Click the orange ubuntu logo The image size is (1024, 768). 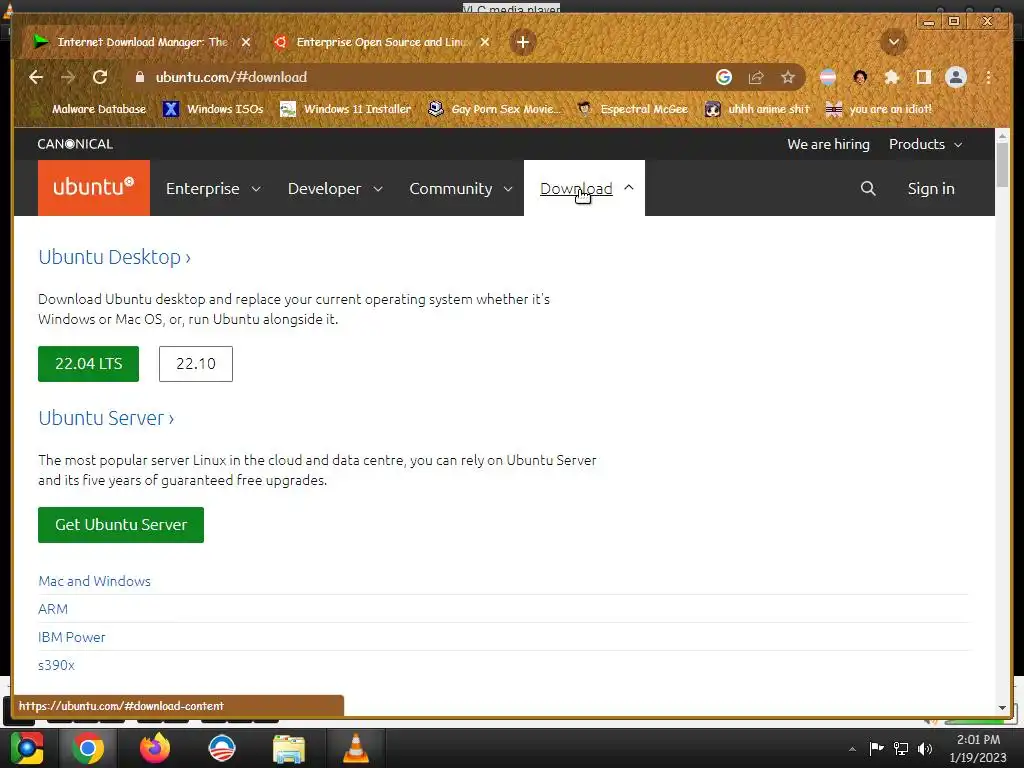pos(94,188)
